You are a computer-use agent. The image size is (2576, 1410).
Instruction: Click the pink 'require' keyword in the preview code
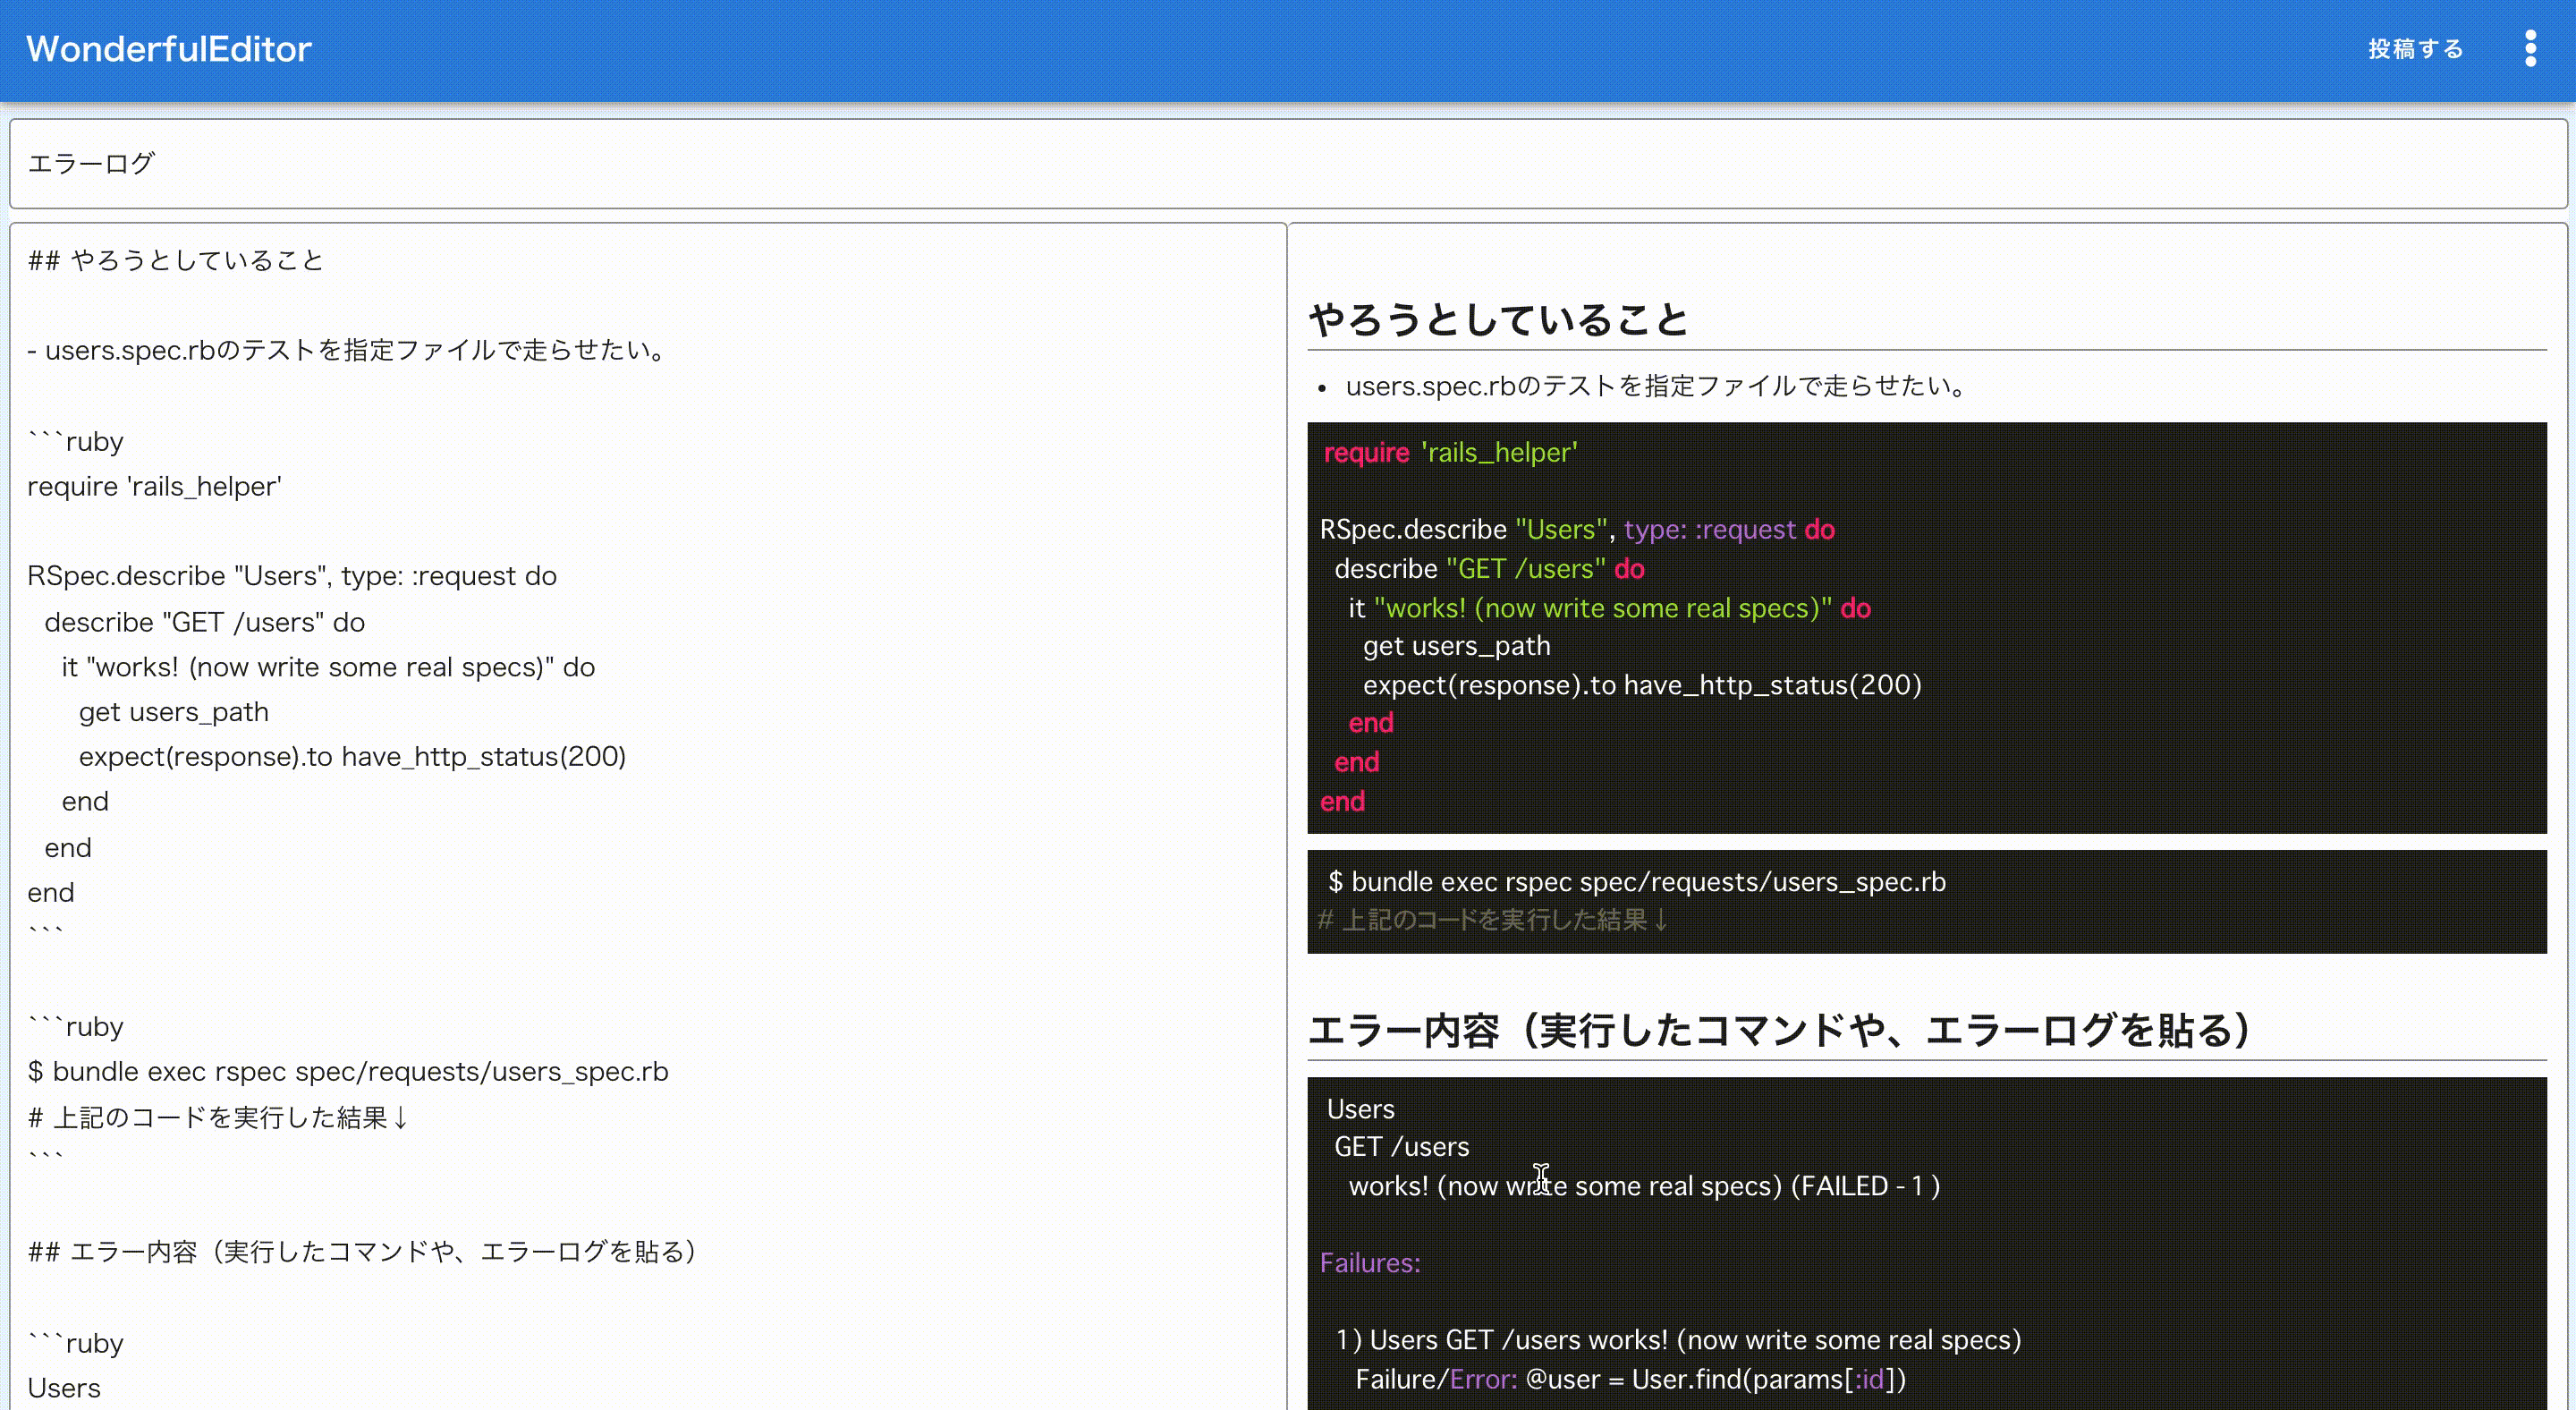tap(1366, 453)
